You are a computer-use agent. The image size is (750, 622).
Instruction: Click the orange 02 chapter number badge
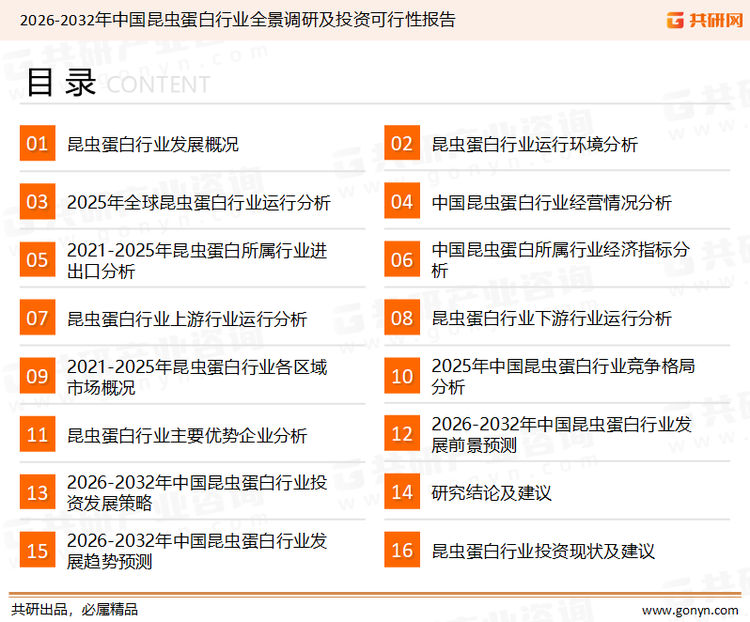coord(402,145)
